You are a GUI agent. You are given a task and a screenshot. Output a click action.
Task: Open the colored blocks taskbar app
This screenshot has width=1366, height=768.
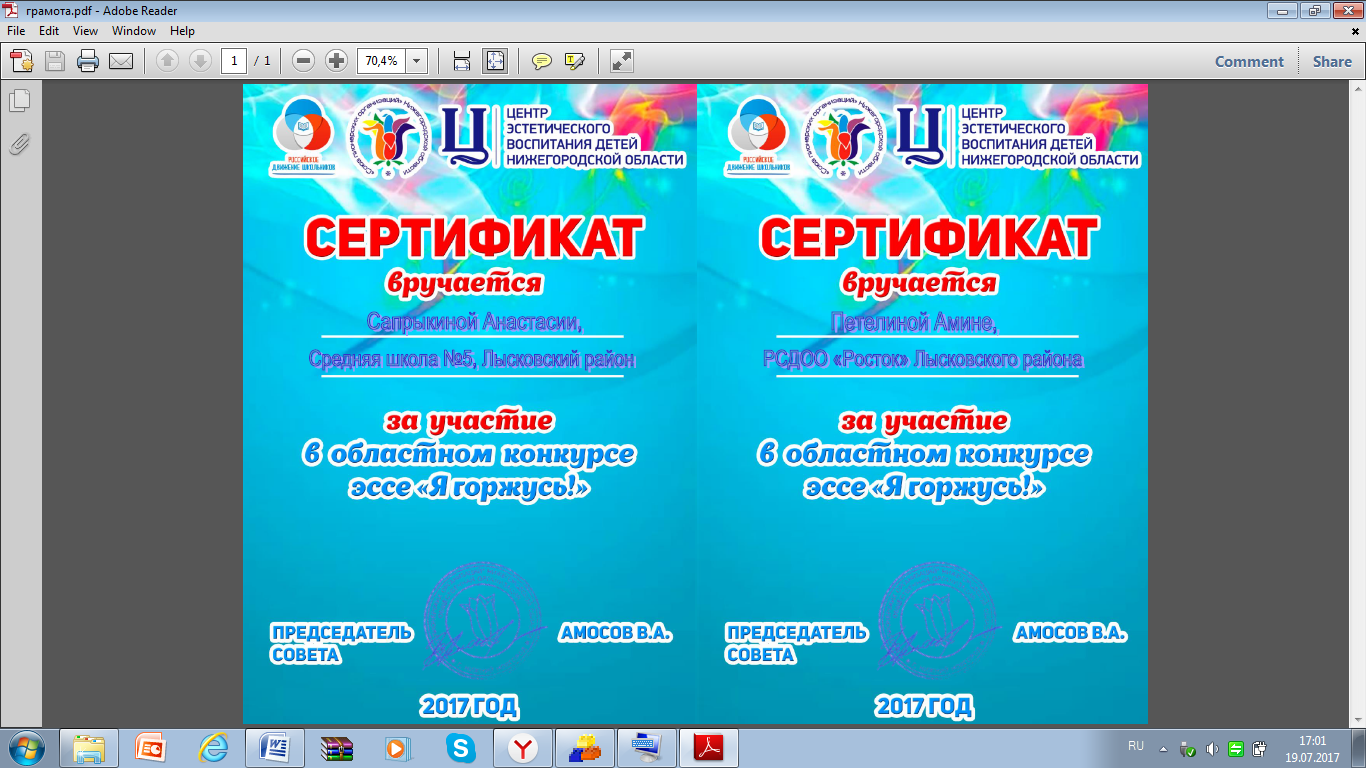click(585, 747)
